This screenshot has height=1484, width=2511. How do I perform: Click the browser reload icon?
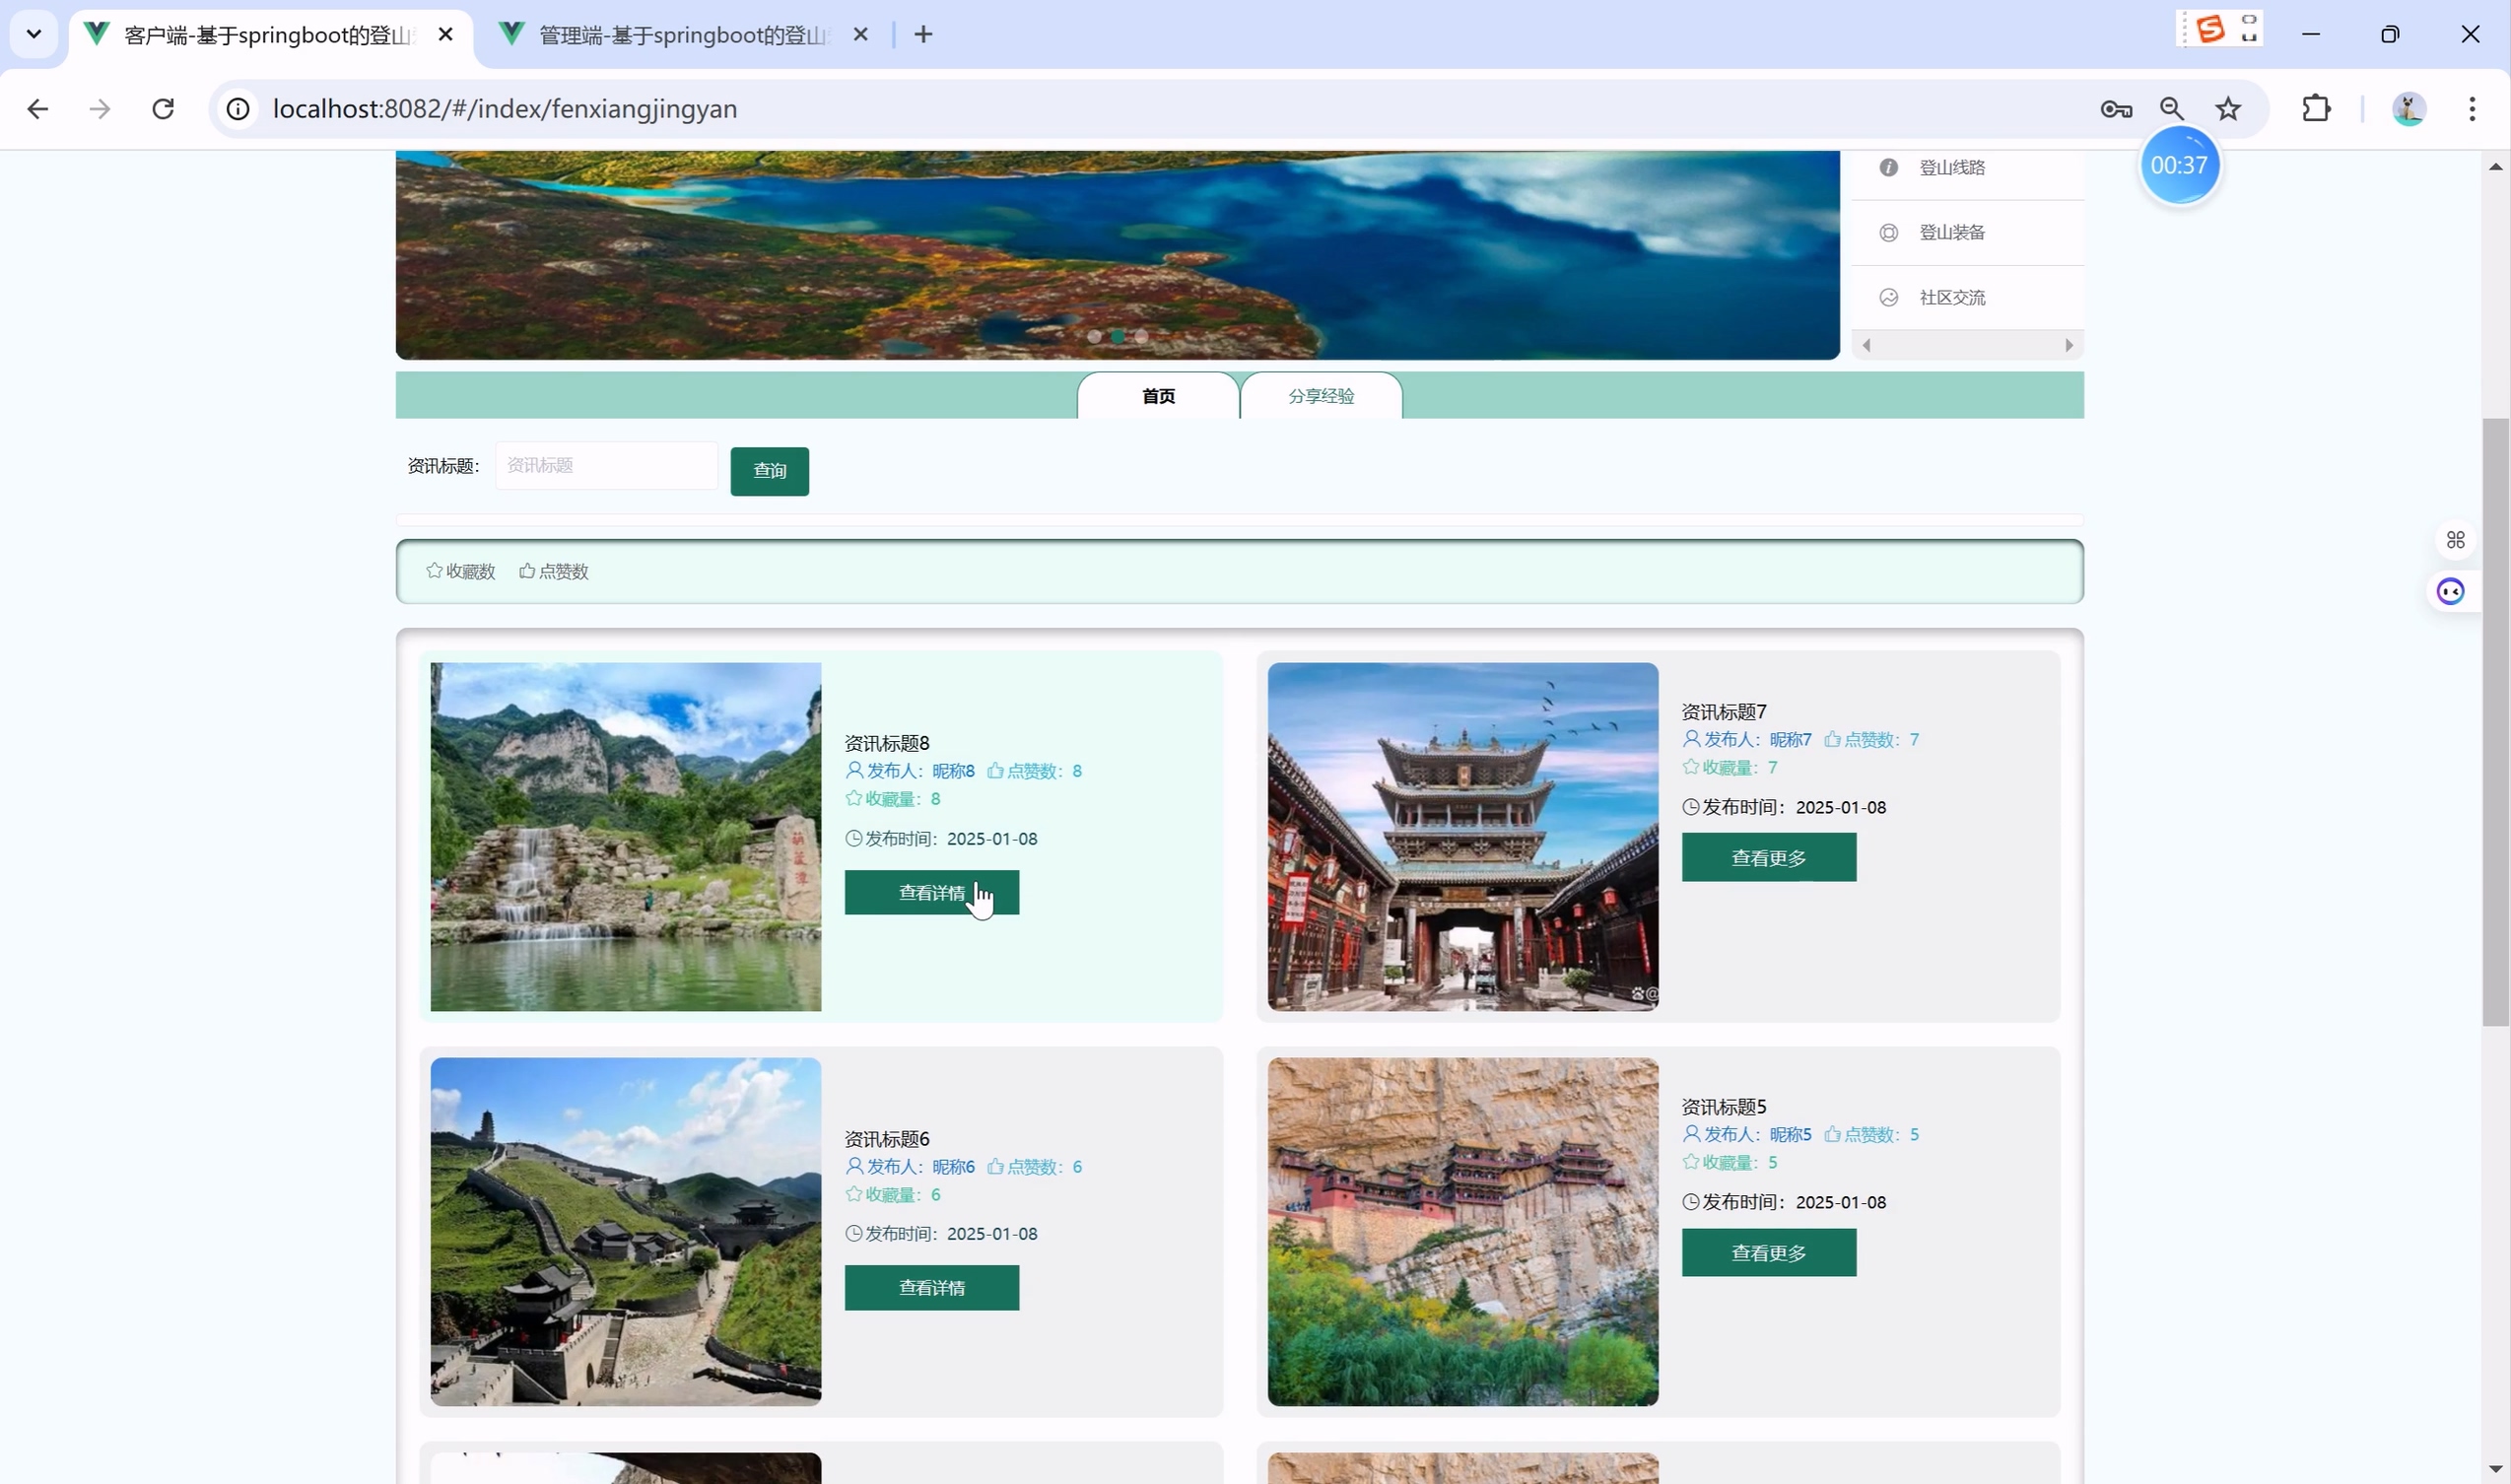[x=163, y=109]
